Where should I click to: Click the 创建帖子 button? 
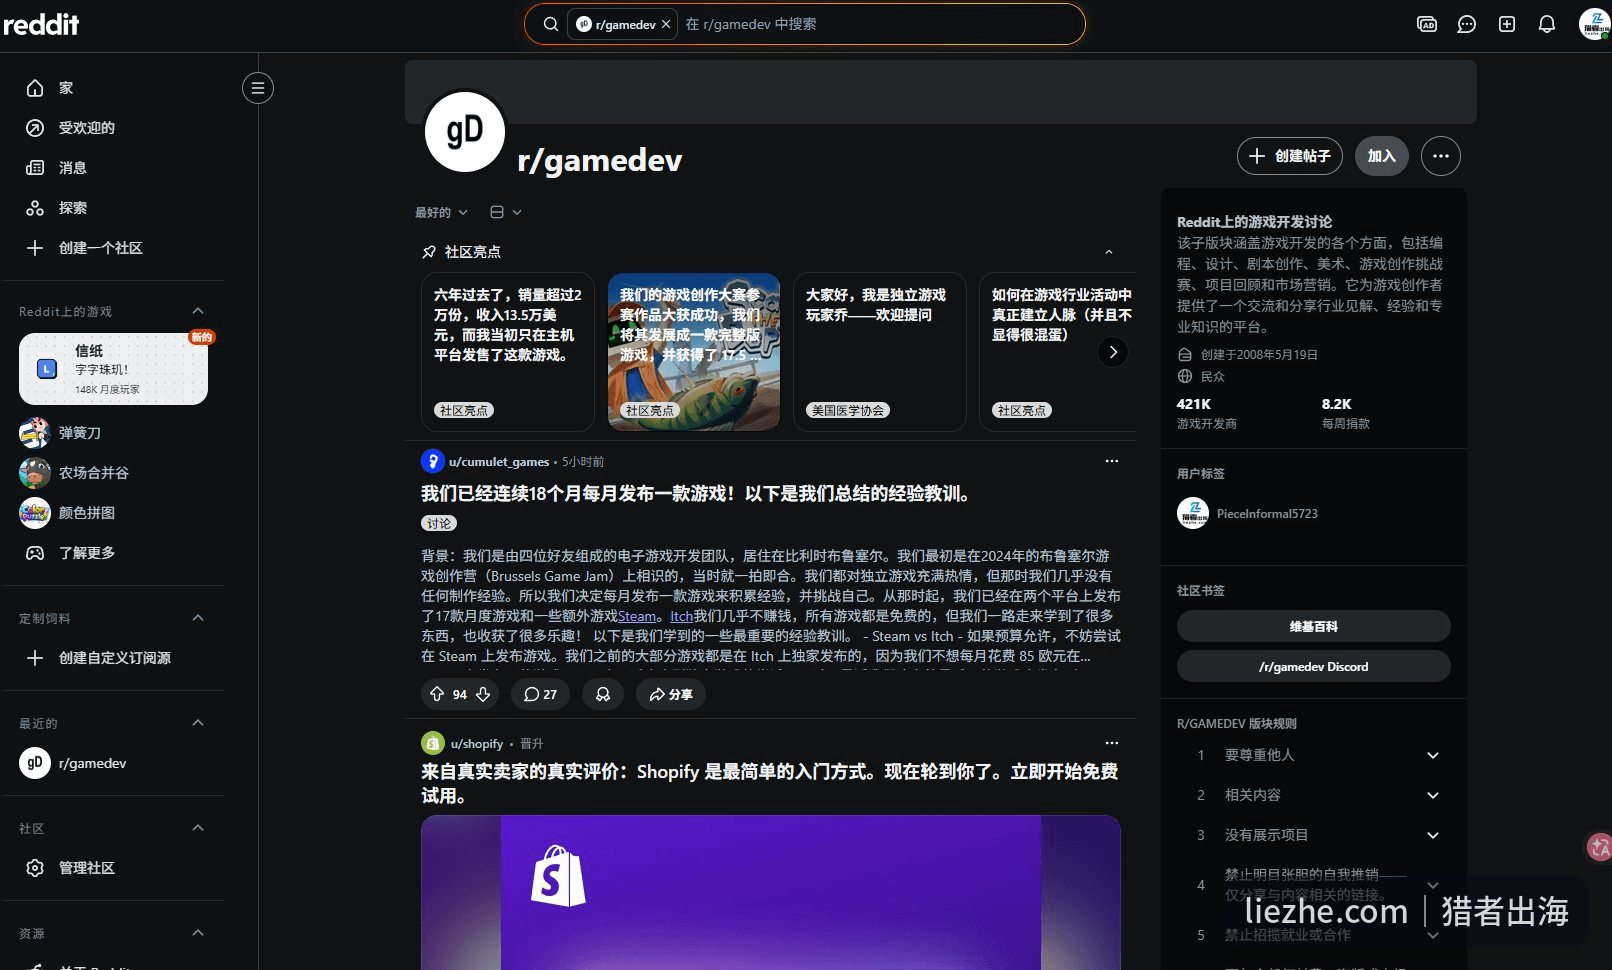point(1290,156)
